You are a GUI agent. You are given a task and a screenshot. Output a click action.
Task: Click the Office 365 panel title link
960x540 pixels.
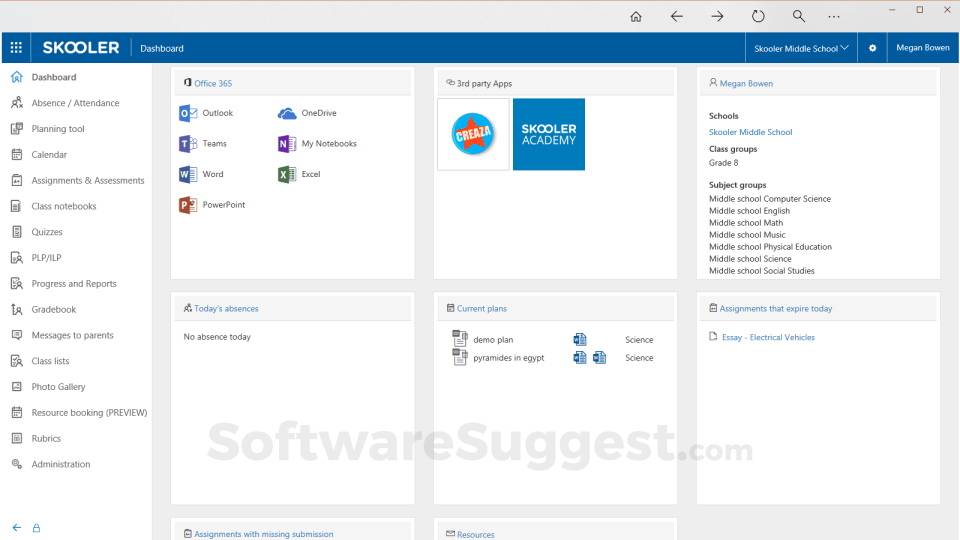pyautogui.click(x=213, y=83)
